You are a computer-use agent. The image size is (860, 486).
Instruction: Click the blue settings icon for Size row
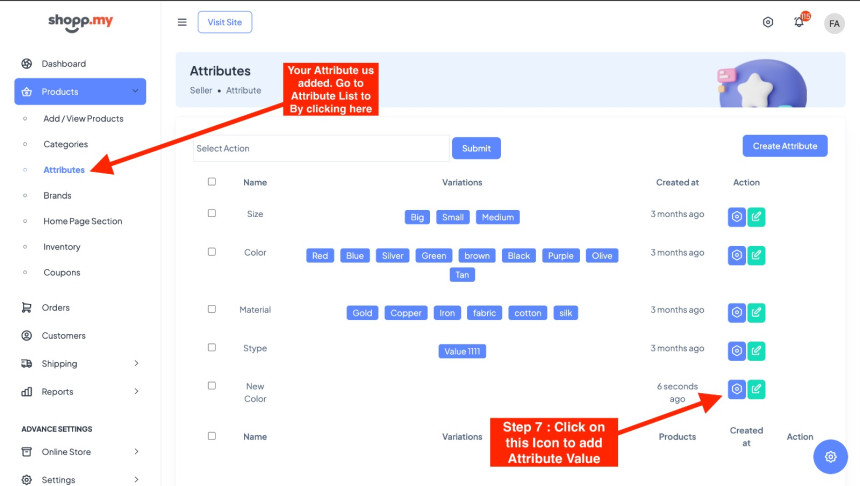click(737, 216)
